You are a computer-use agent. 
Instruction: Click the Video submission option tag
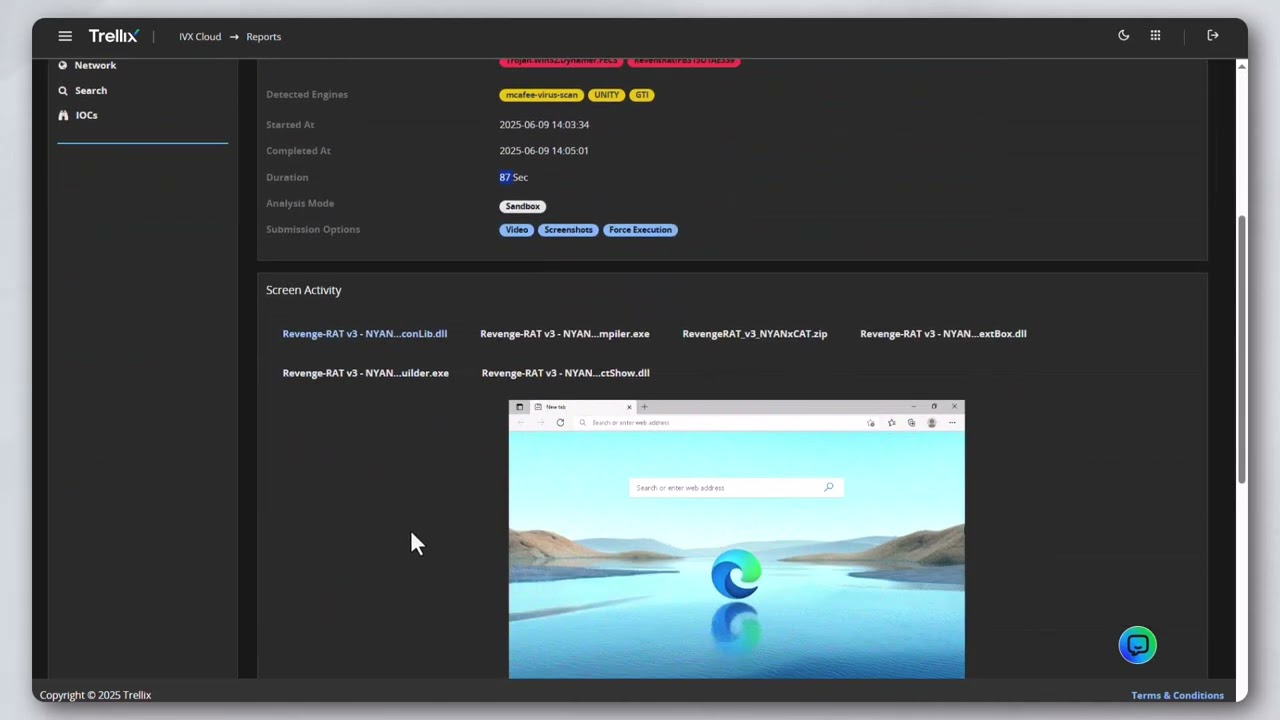(x=517, y=230)
